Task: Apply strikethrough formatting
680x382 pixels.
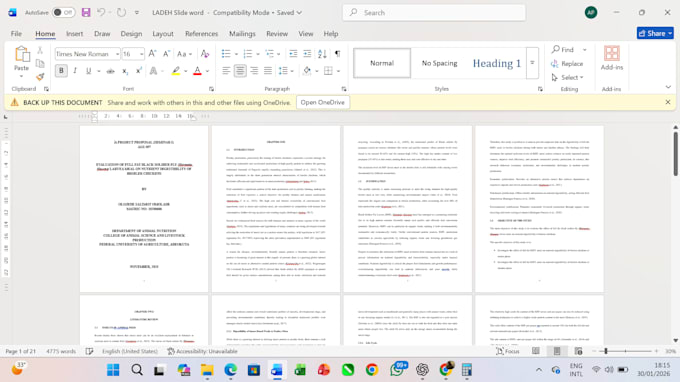Action: (x=111, y=71)
